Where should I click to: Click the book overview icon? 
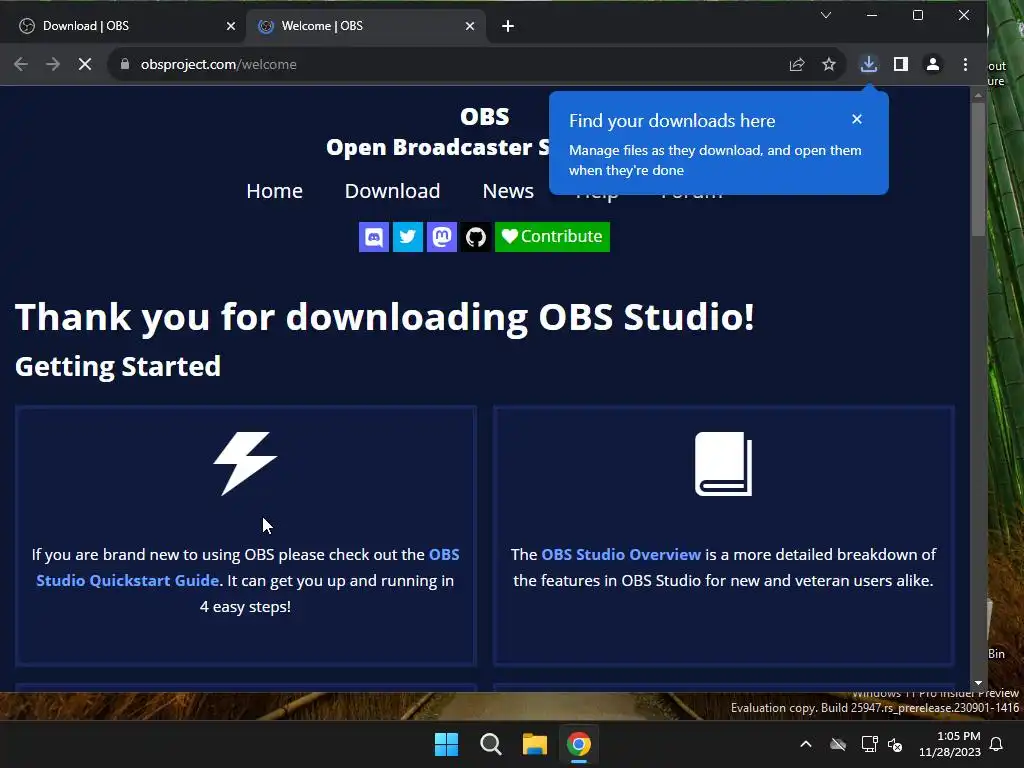(x=724, y=464)
